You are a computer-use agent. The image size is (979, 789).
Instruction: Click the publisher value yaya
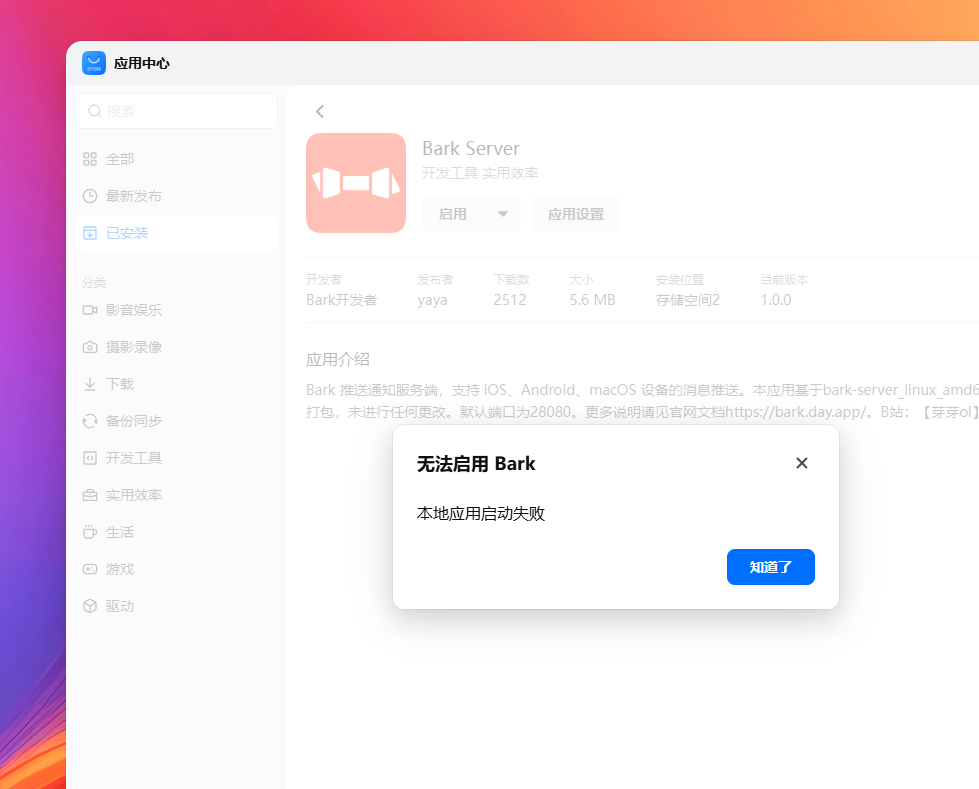coord(433,300)
